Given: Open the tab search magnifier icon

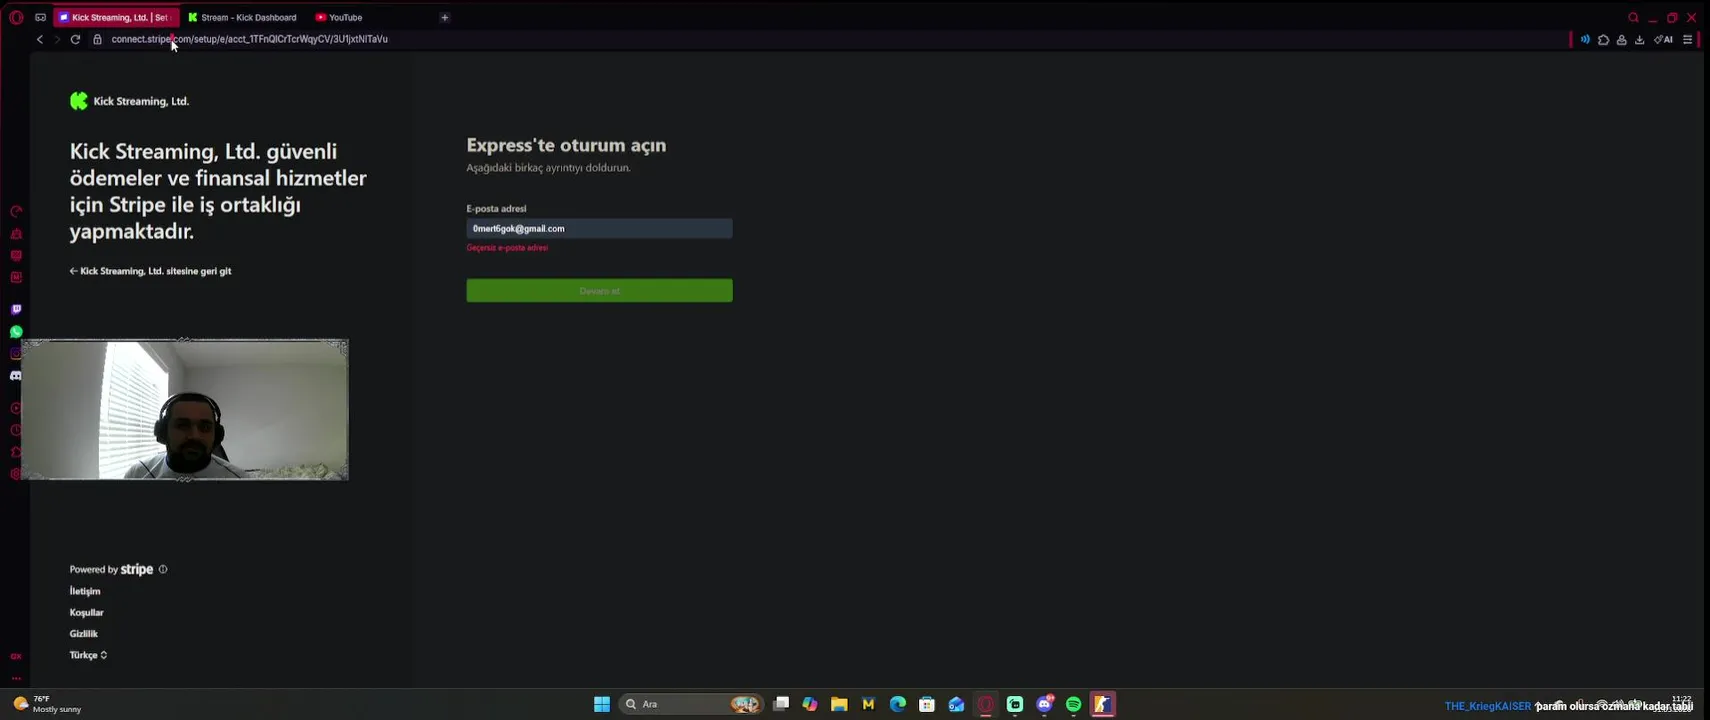Looking at the screenshot, I should [x=1634, y=17].
